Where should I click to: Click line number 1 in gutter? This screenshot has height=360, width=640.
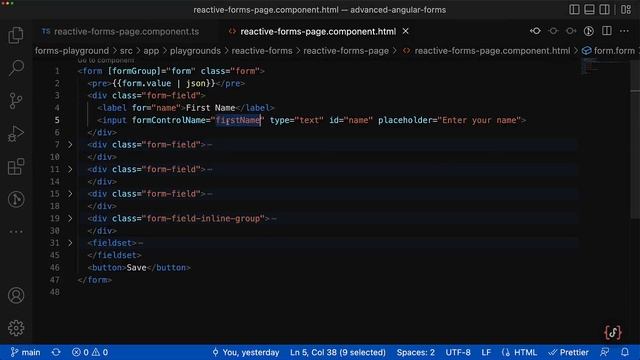point(57,71)
